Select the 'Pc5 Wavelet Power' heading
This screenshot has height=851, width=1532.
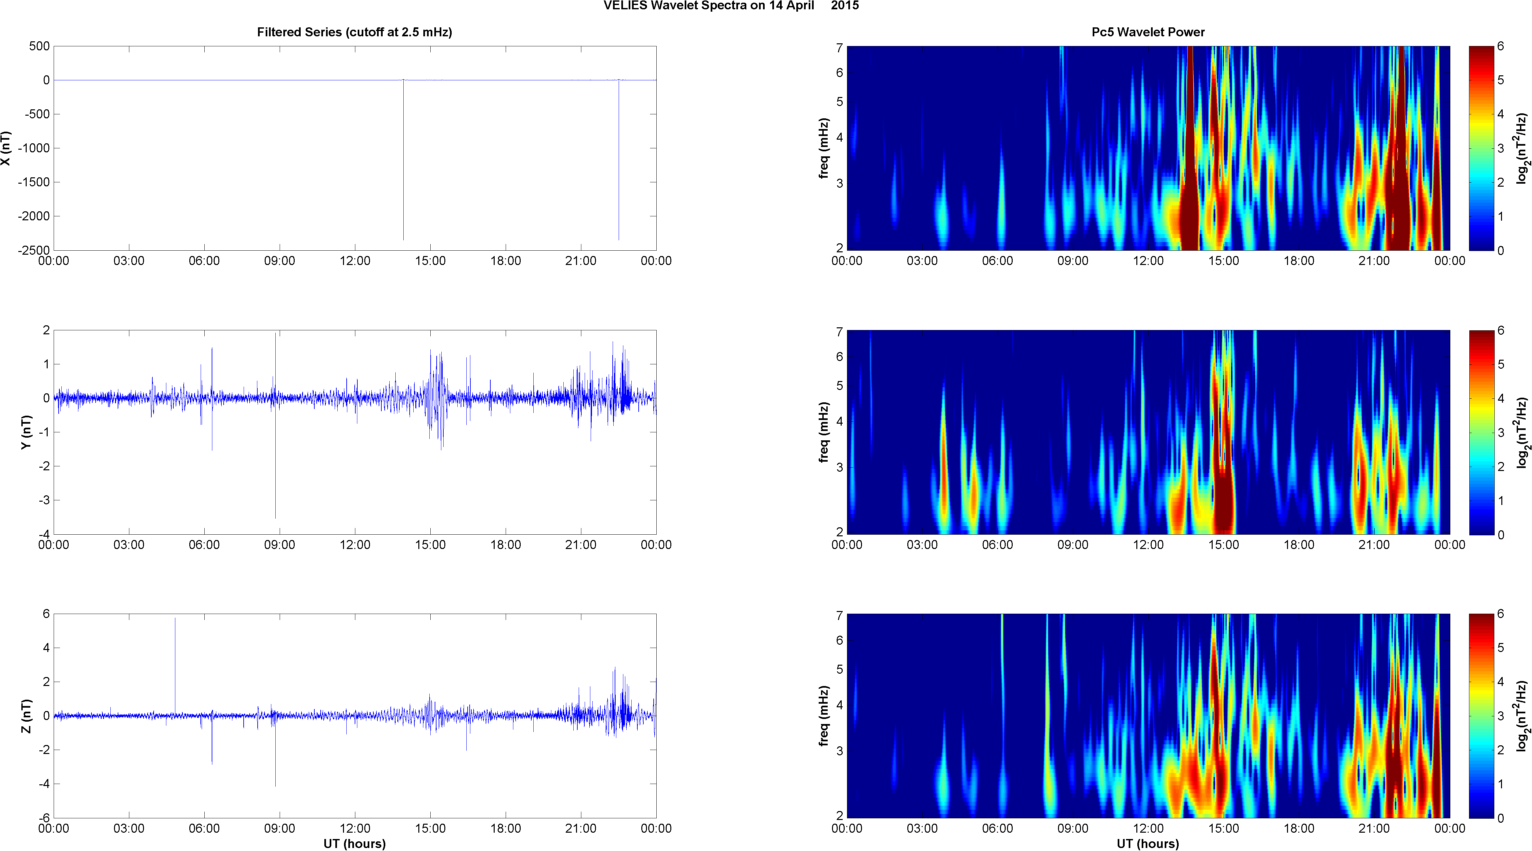pos(1148,32)
